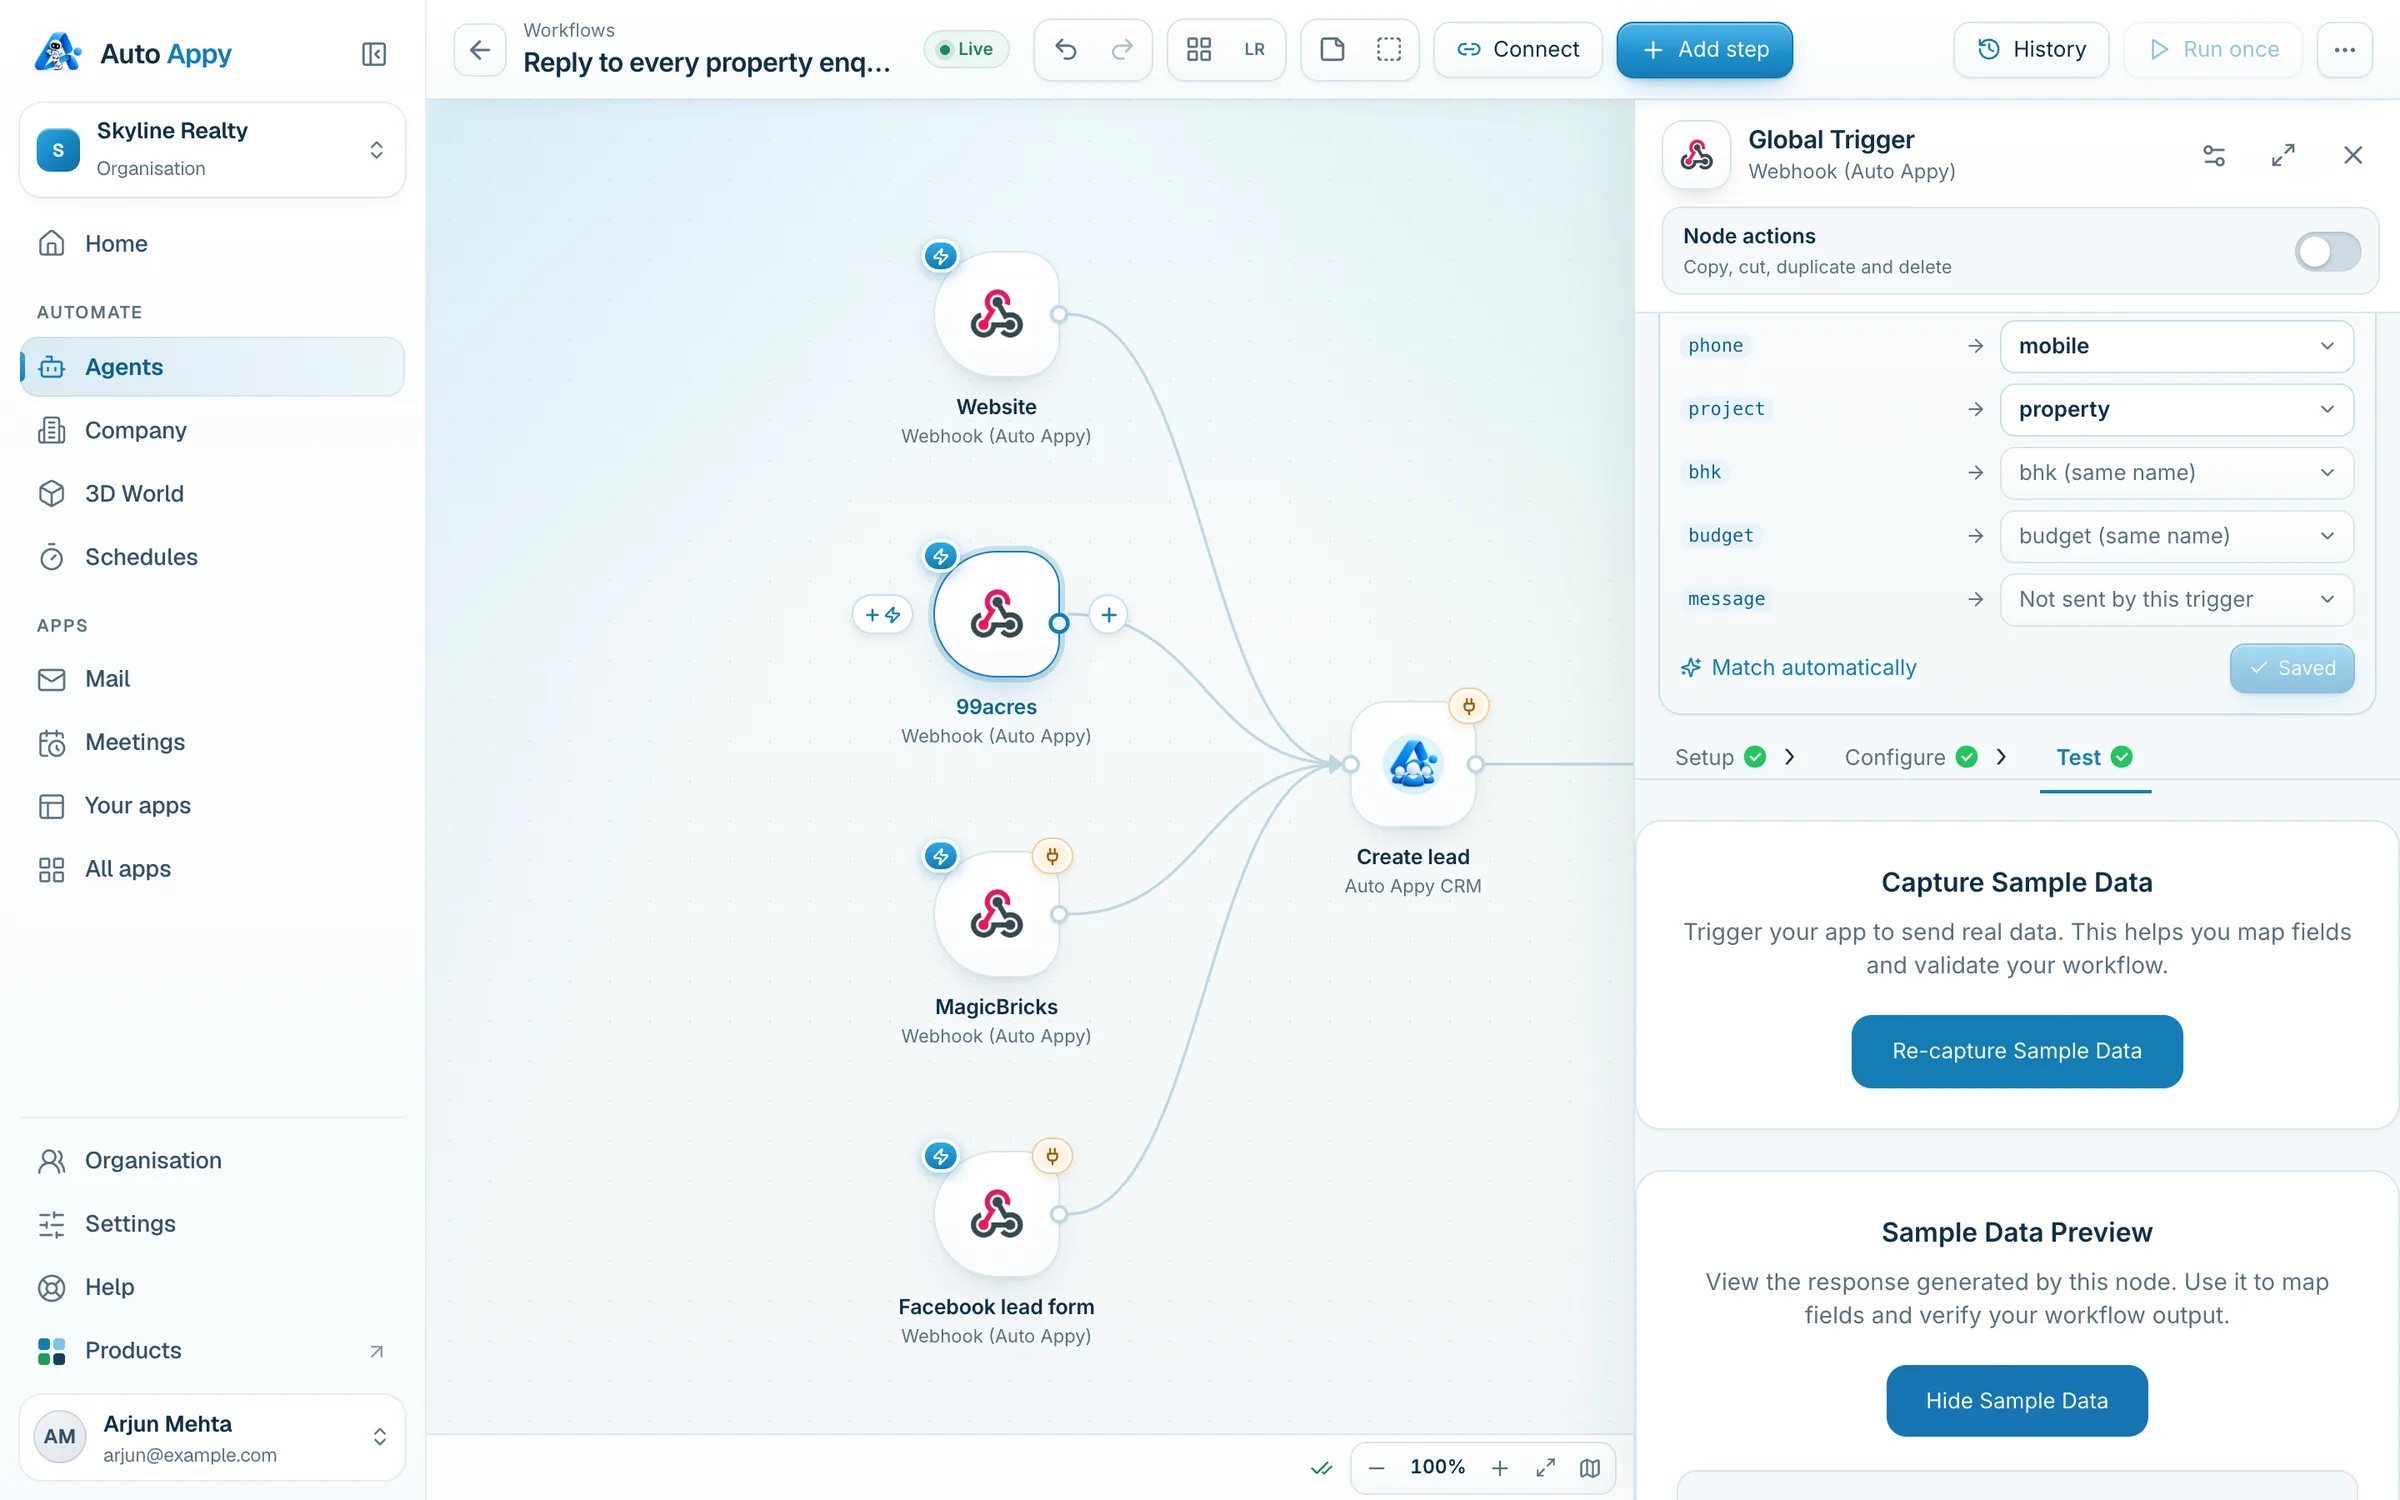Activate the dashed selection box tool
The image size is (2400, 1500).
tap(1389, 49)
